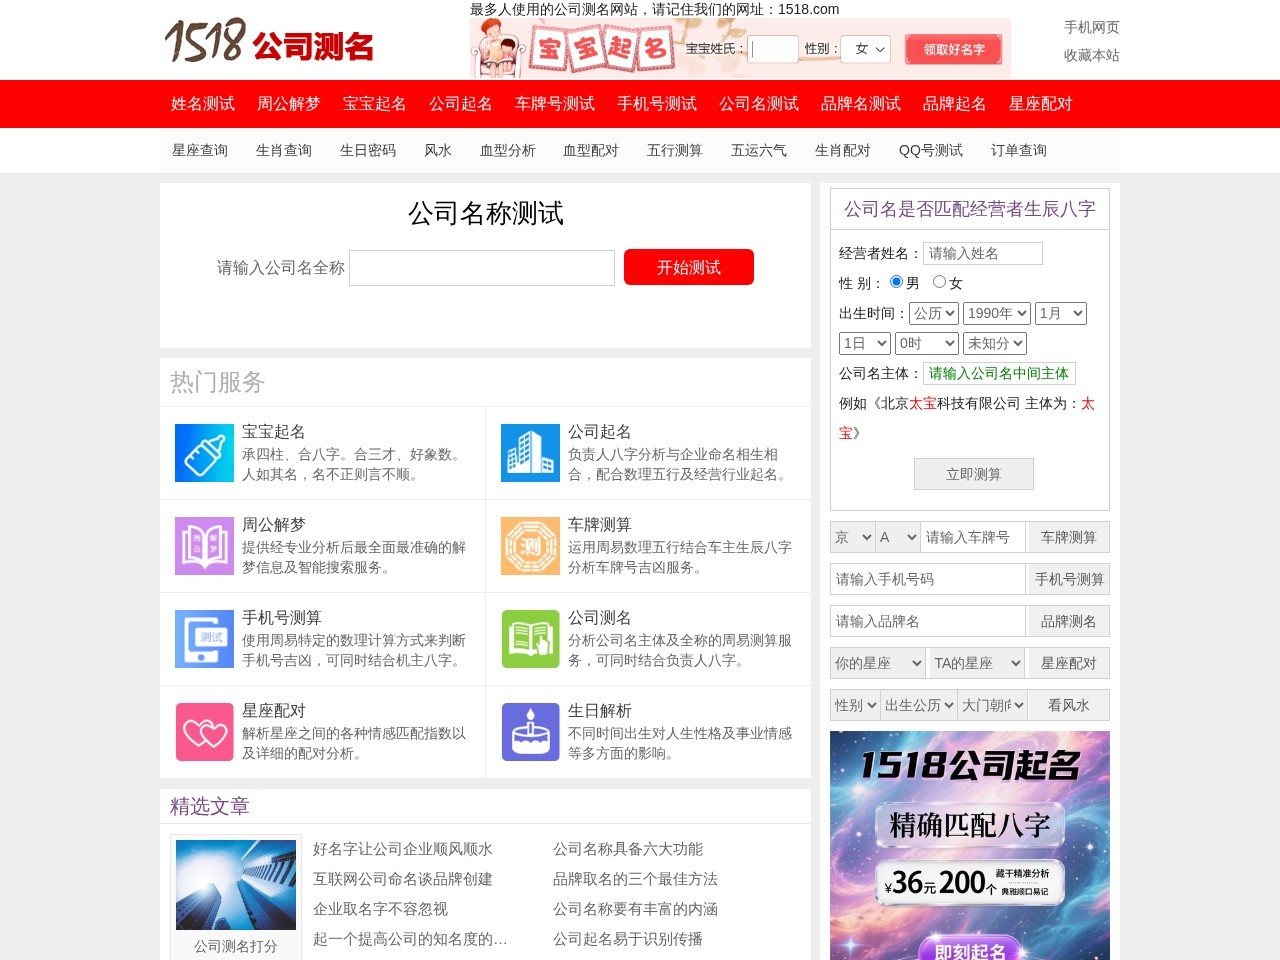This screenshot has width=1280, height=960.
Task: Click the 开始测试 button
Action: pos(688,267)
